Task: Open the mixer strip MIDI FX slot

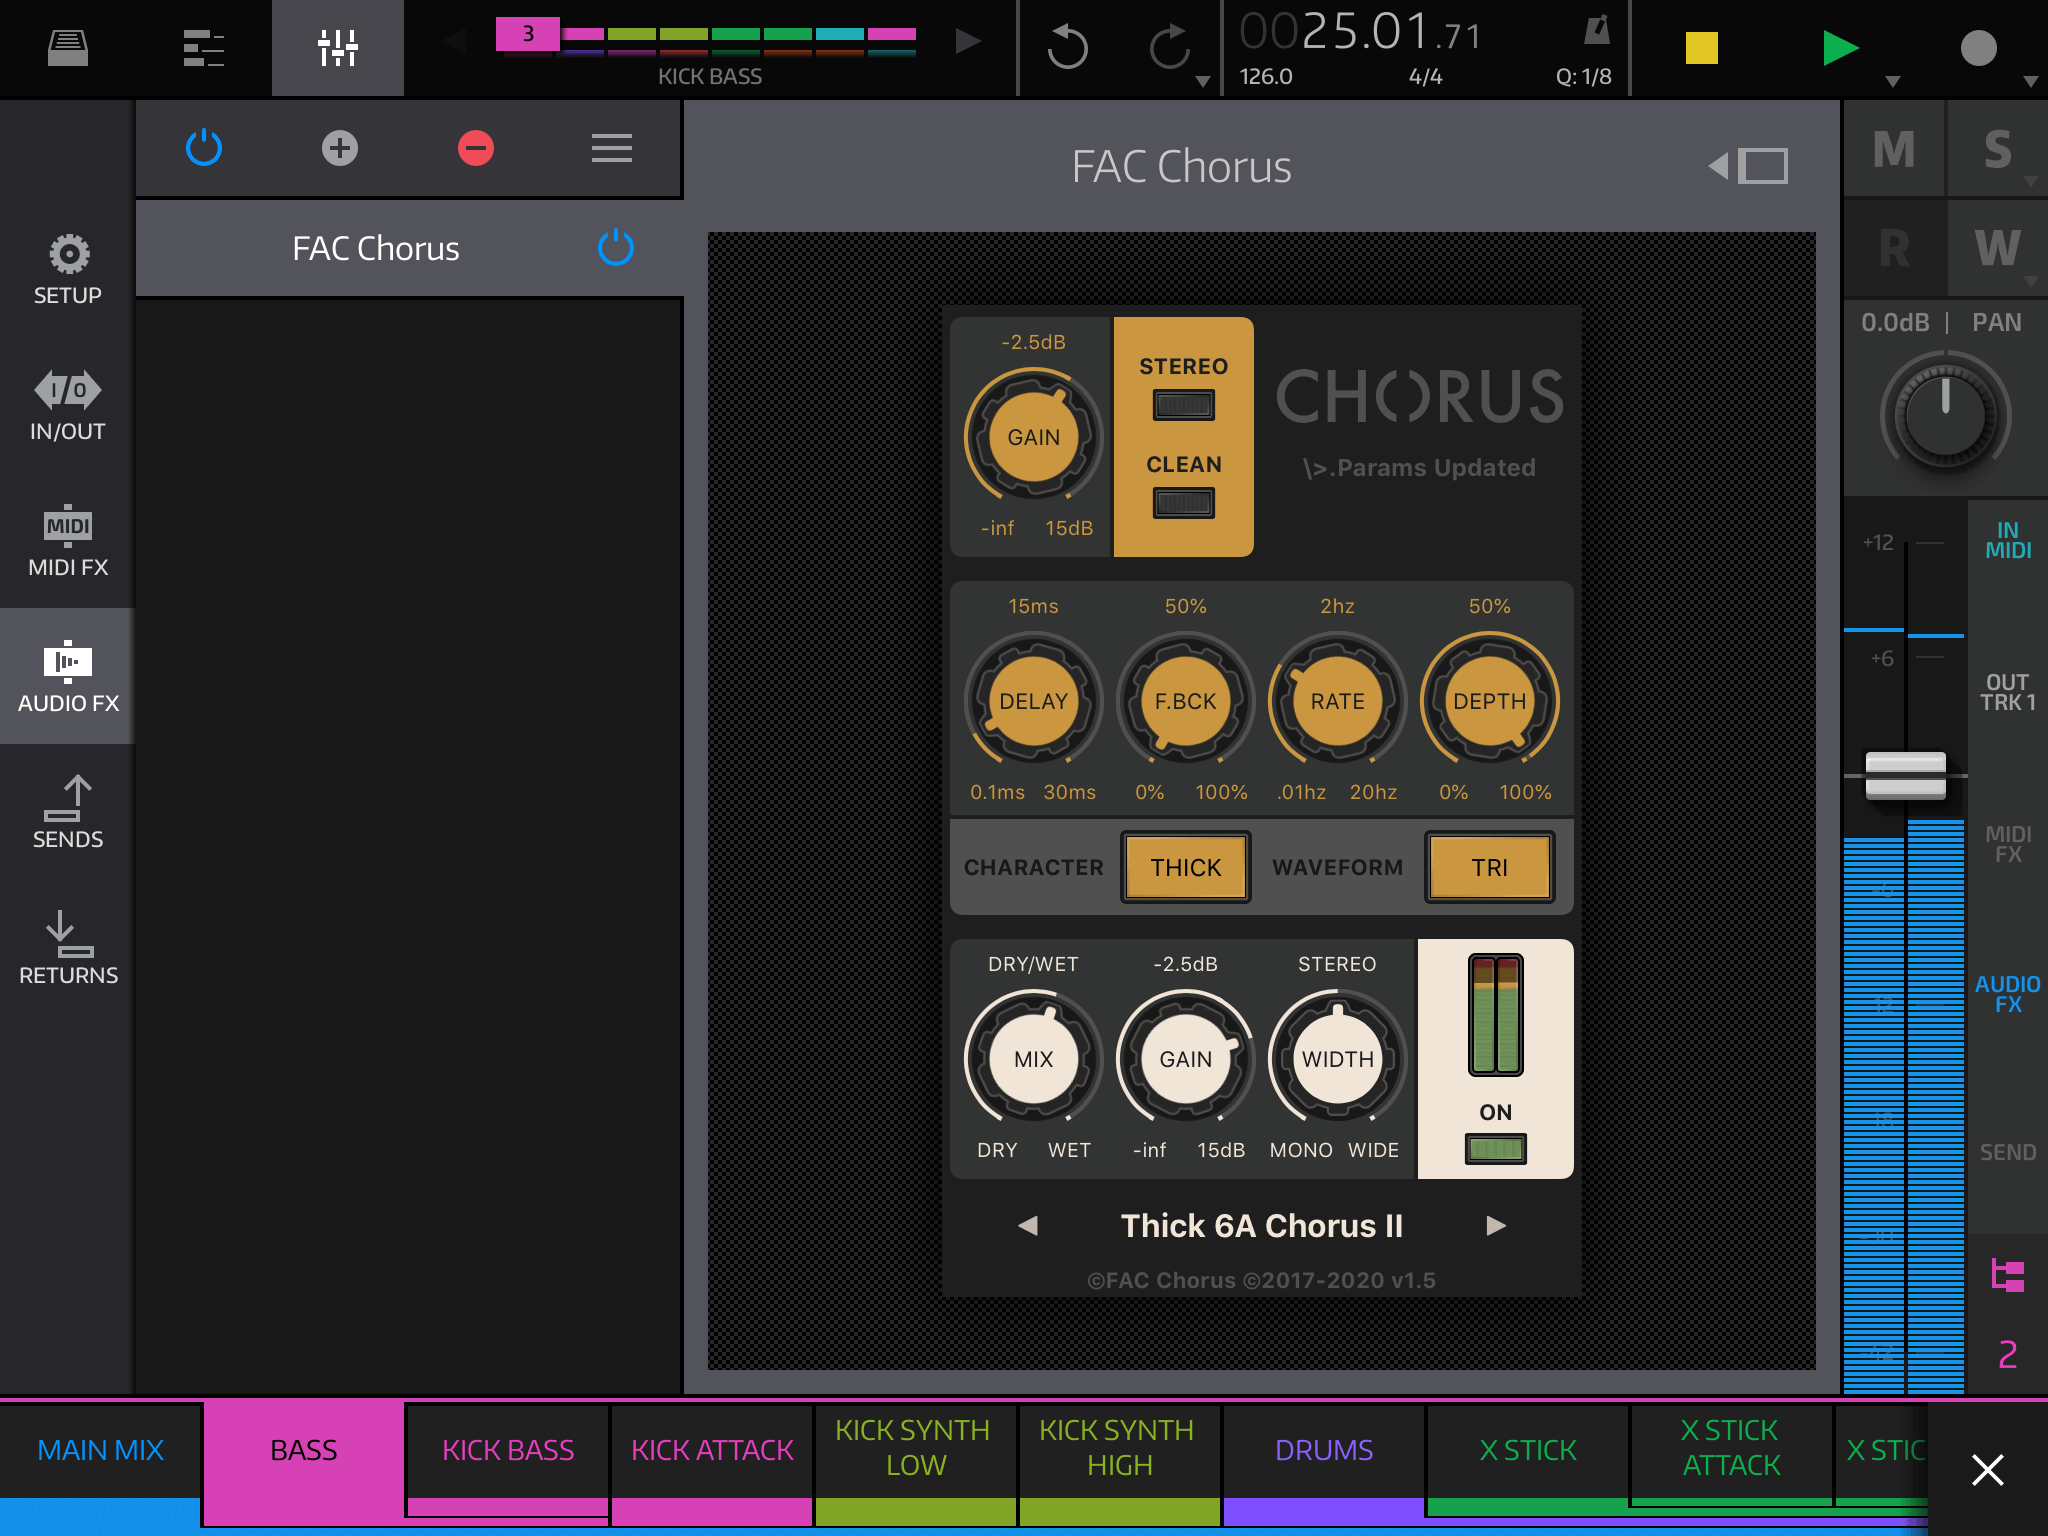Action: (2008, 844)
